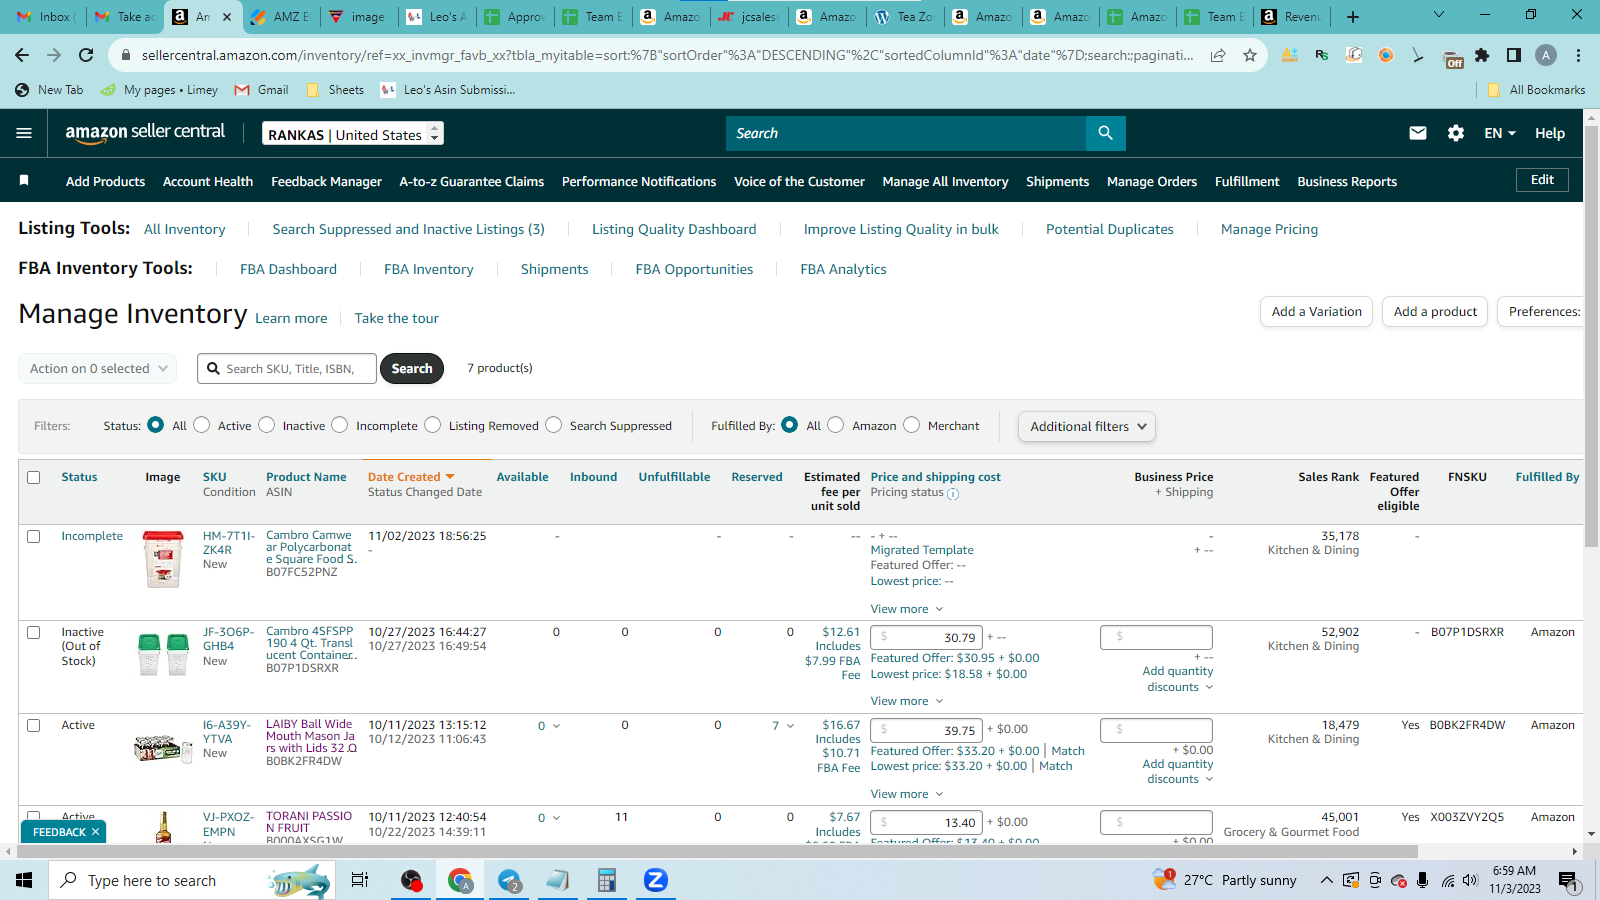The height and width of the screenshot is (900, 1600).
Task: Click the Business Price field for LAIBY row
Action: [x=1157, y=730]
